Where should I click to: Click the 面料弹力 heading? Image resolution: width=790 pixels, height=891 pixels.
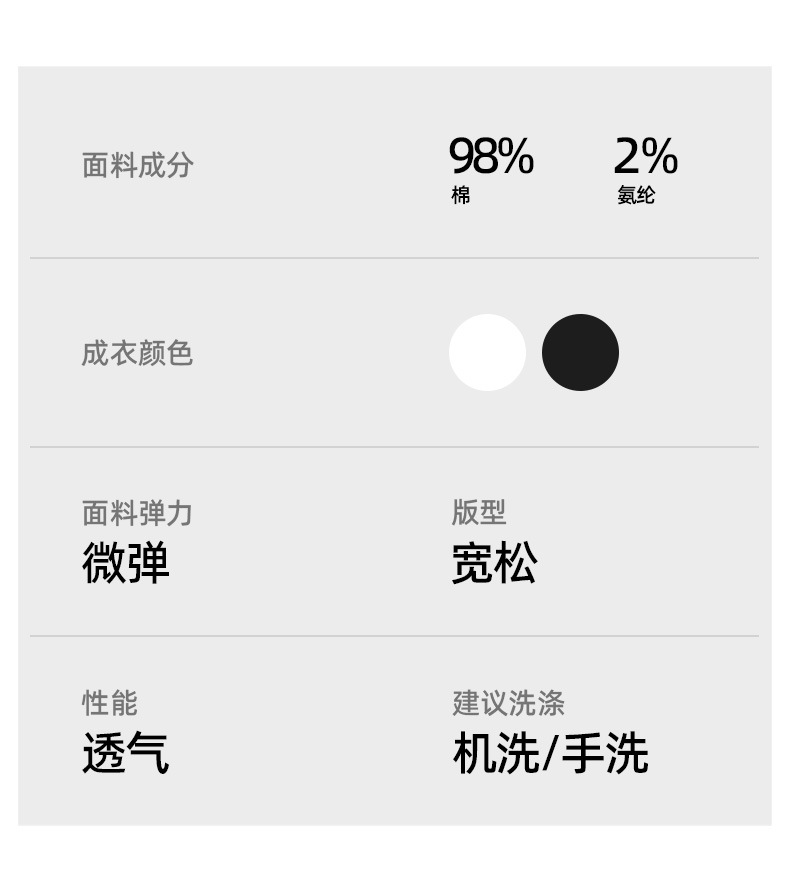click(x=137, y=513)
